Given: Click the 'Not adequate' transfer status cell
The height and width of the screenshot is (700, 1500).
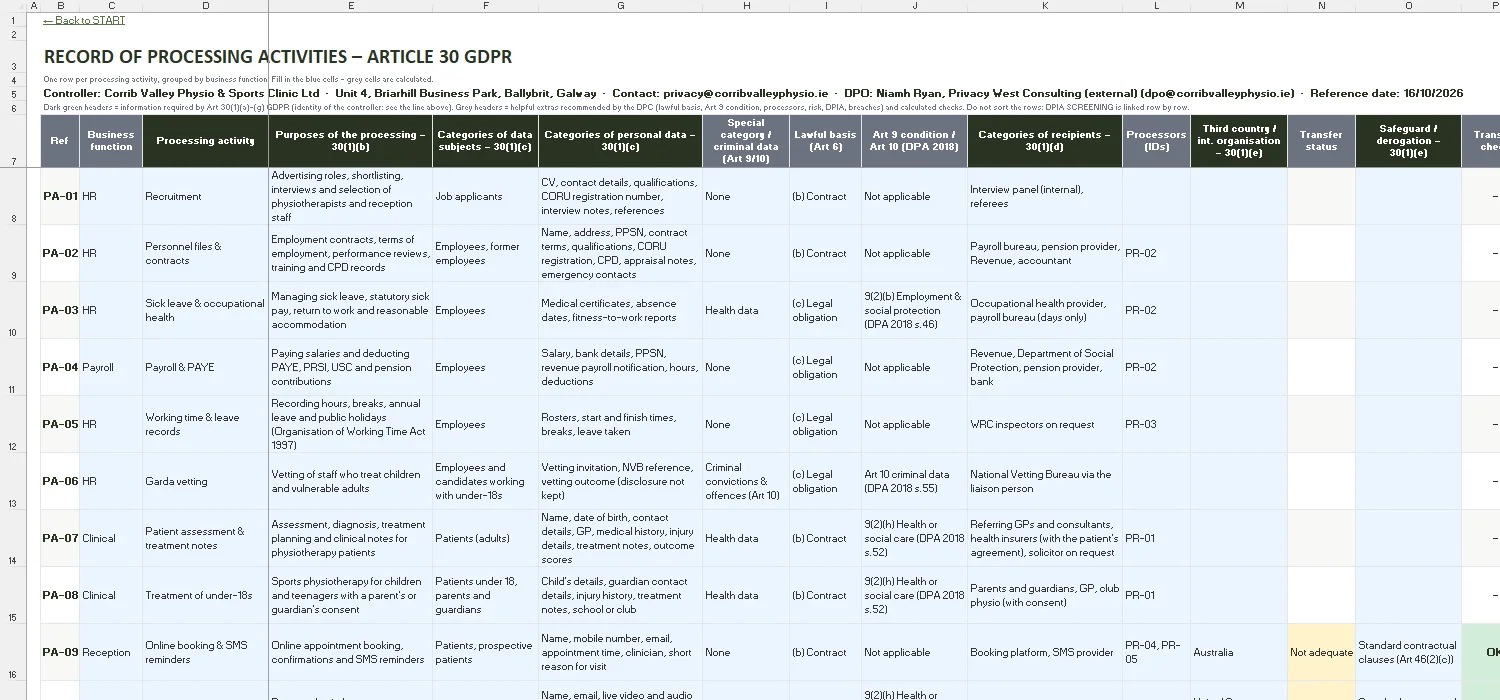Looking at the screenshot, I should tap(1321, 652).
